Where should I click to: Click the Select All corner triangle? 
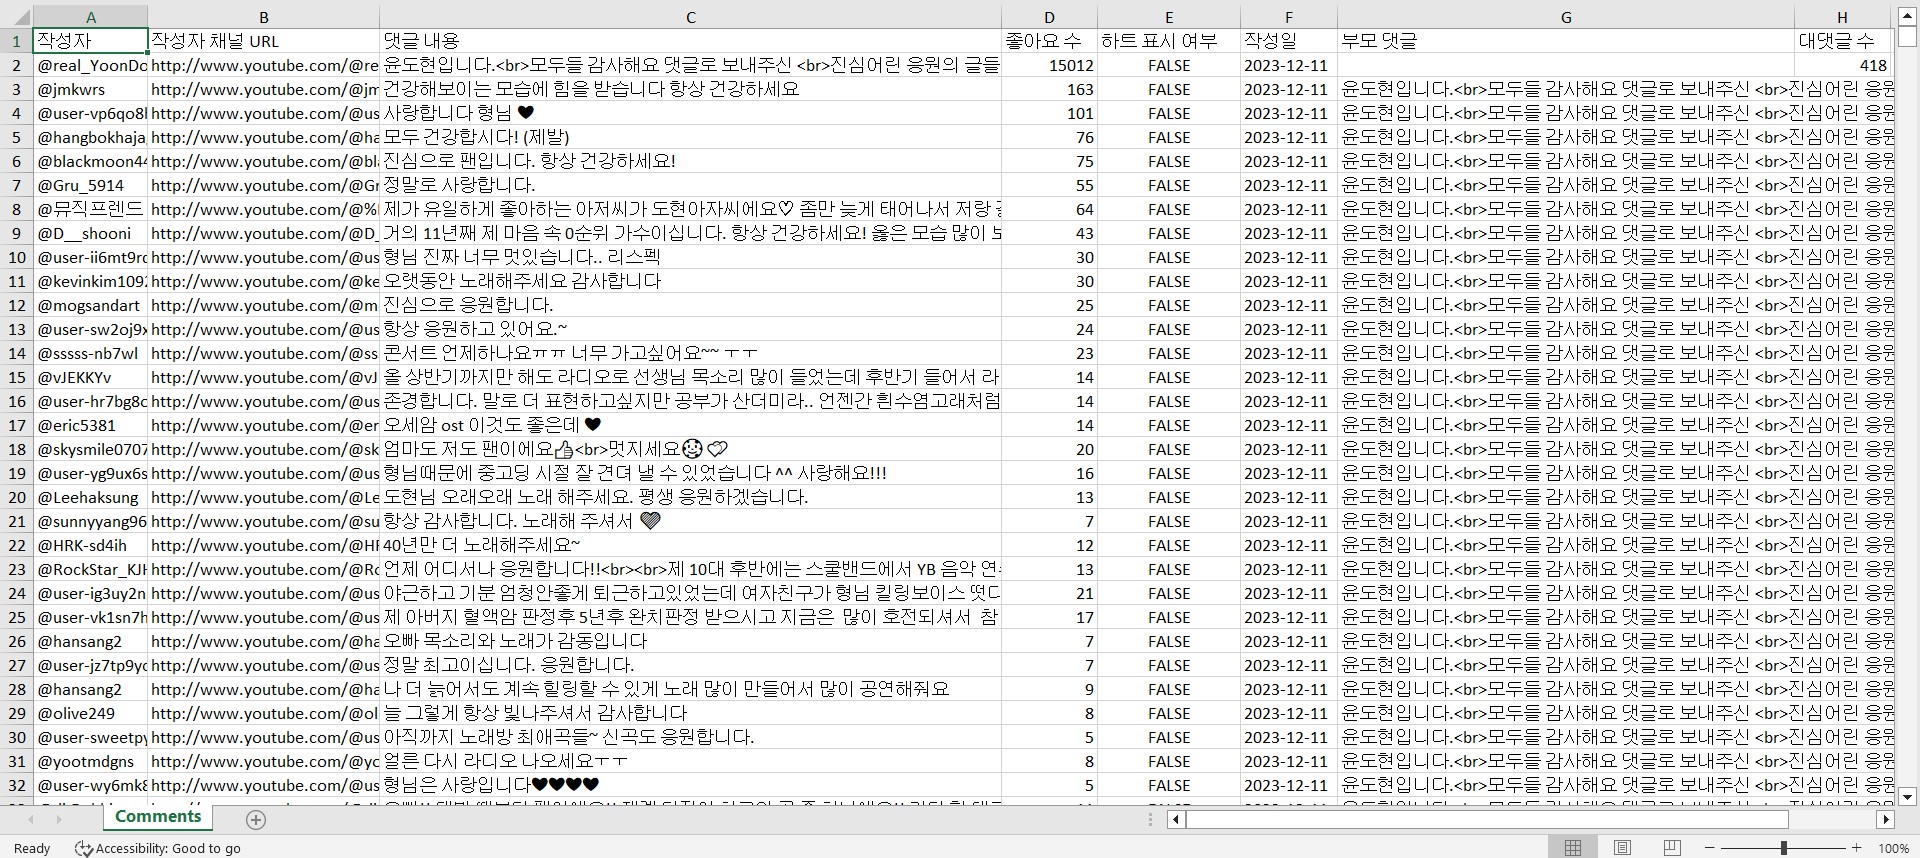click(x=16, y=17)
